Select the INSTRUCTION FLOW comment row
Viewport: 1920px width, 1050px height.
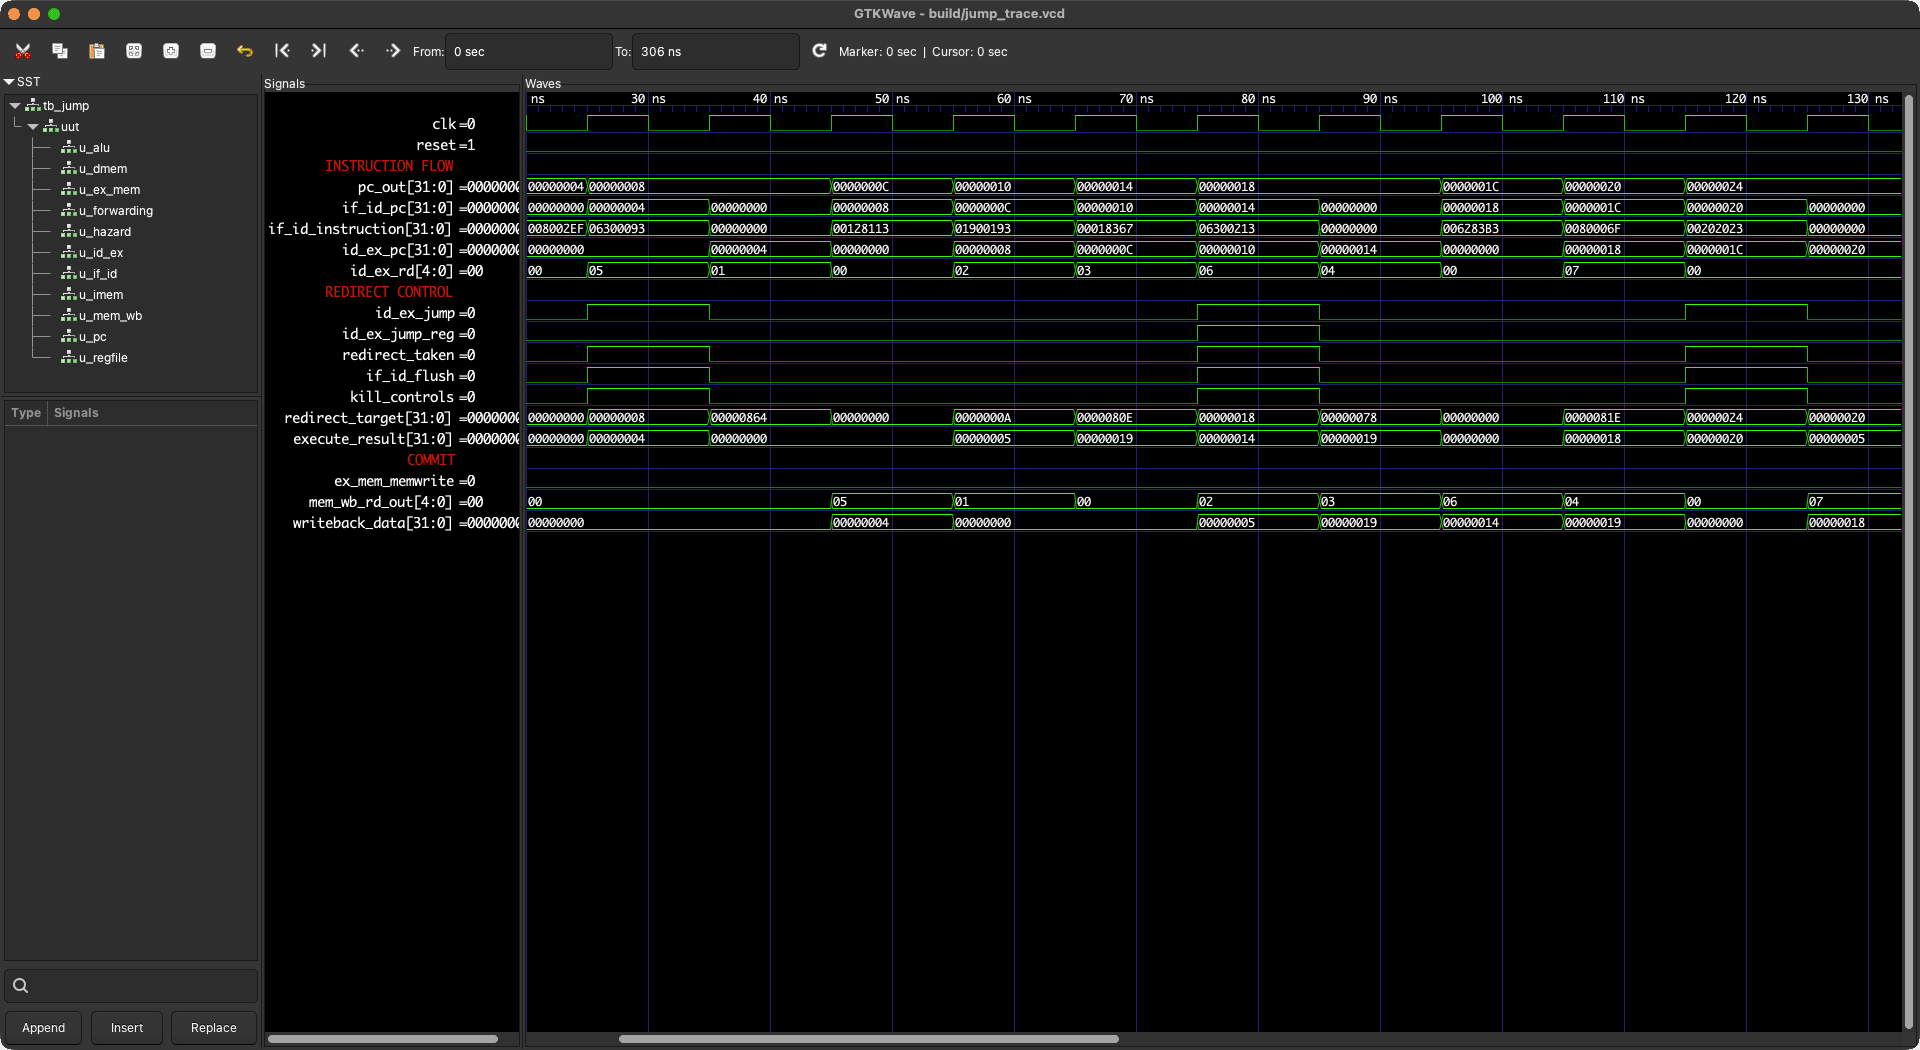391,166
